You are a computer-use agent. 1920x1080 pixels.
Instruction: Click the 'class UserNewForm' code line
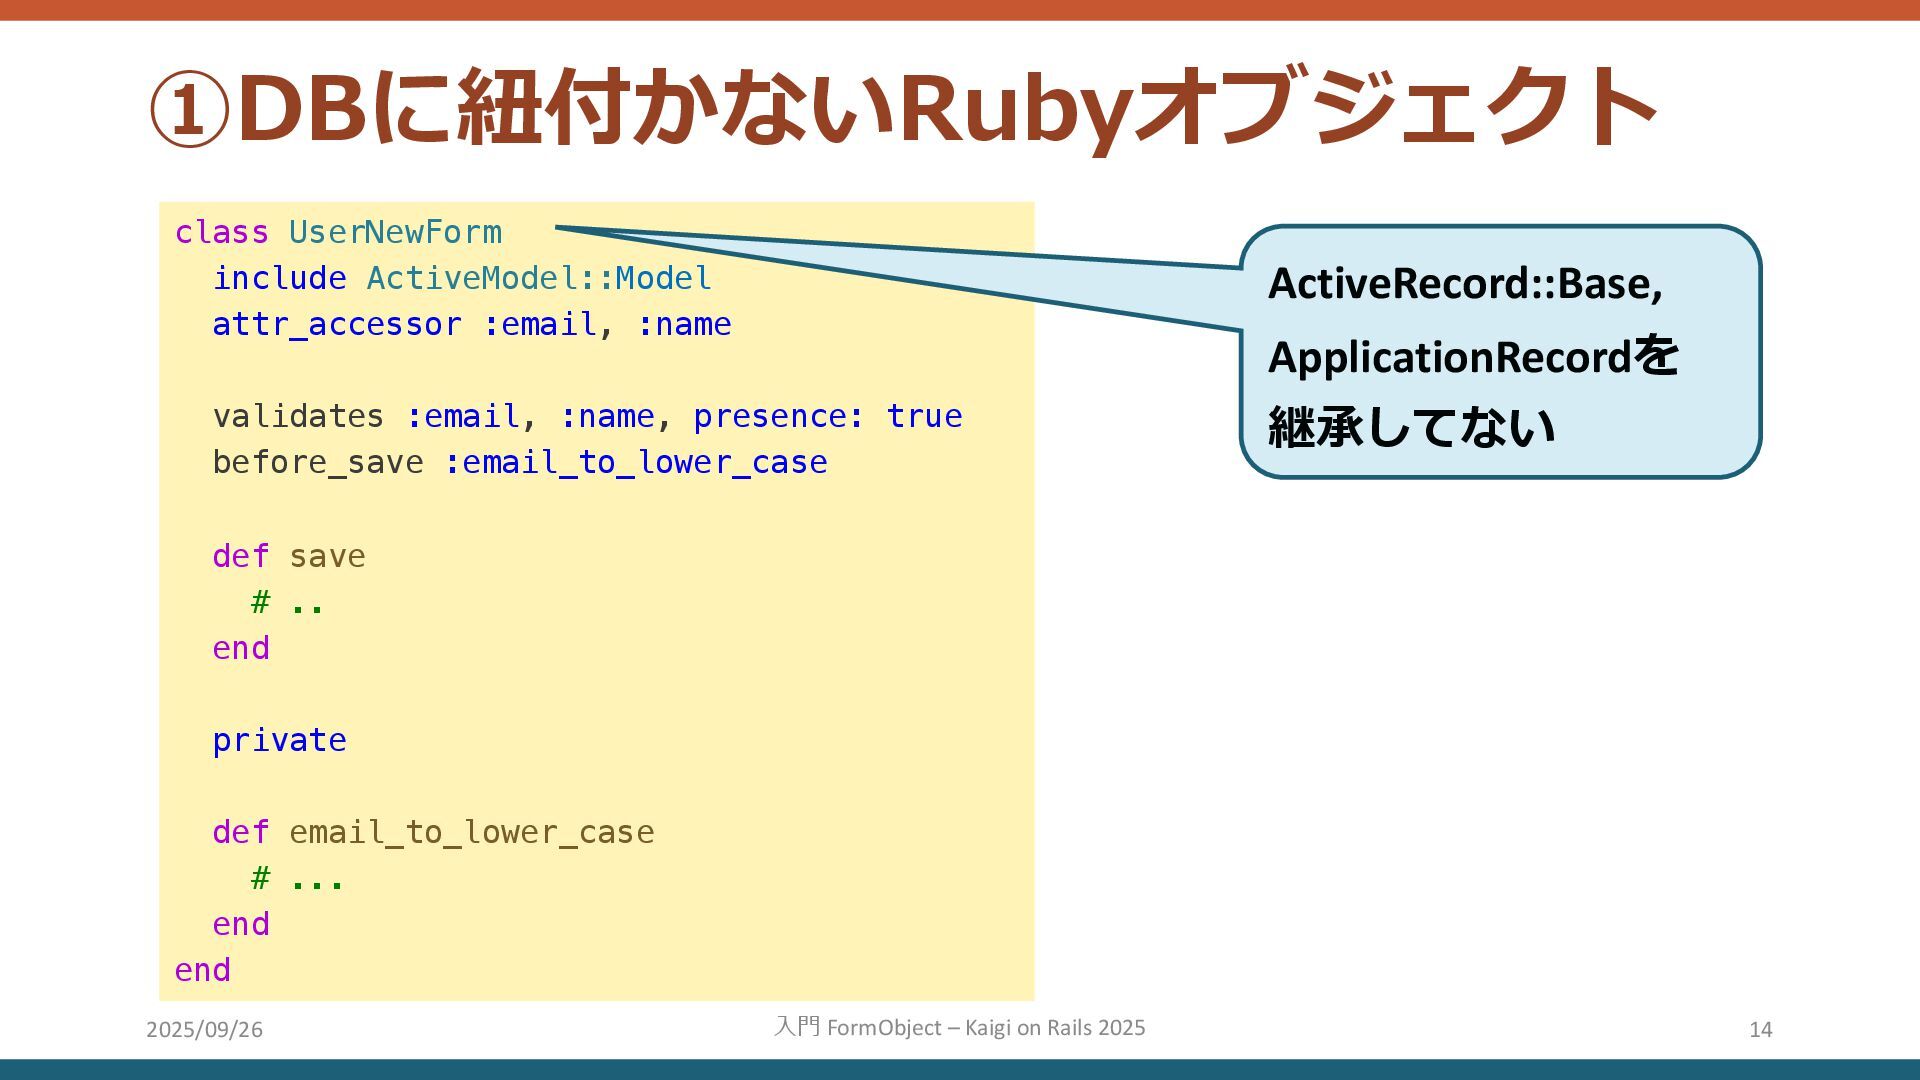tap(338, 232)
